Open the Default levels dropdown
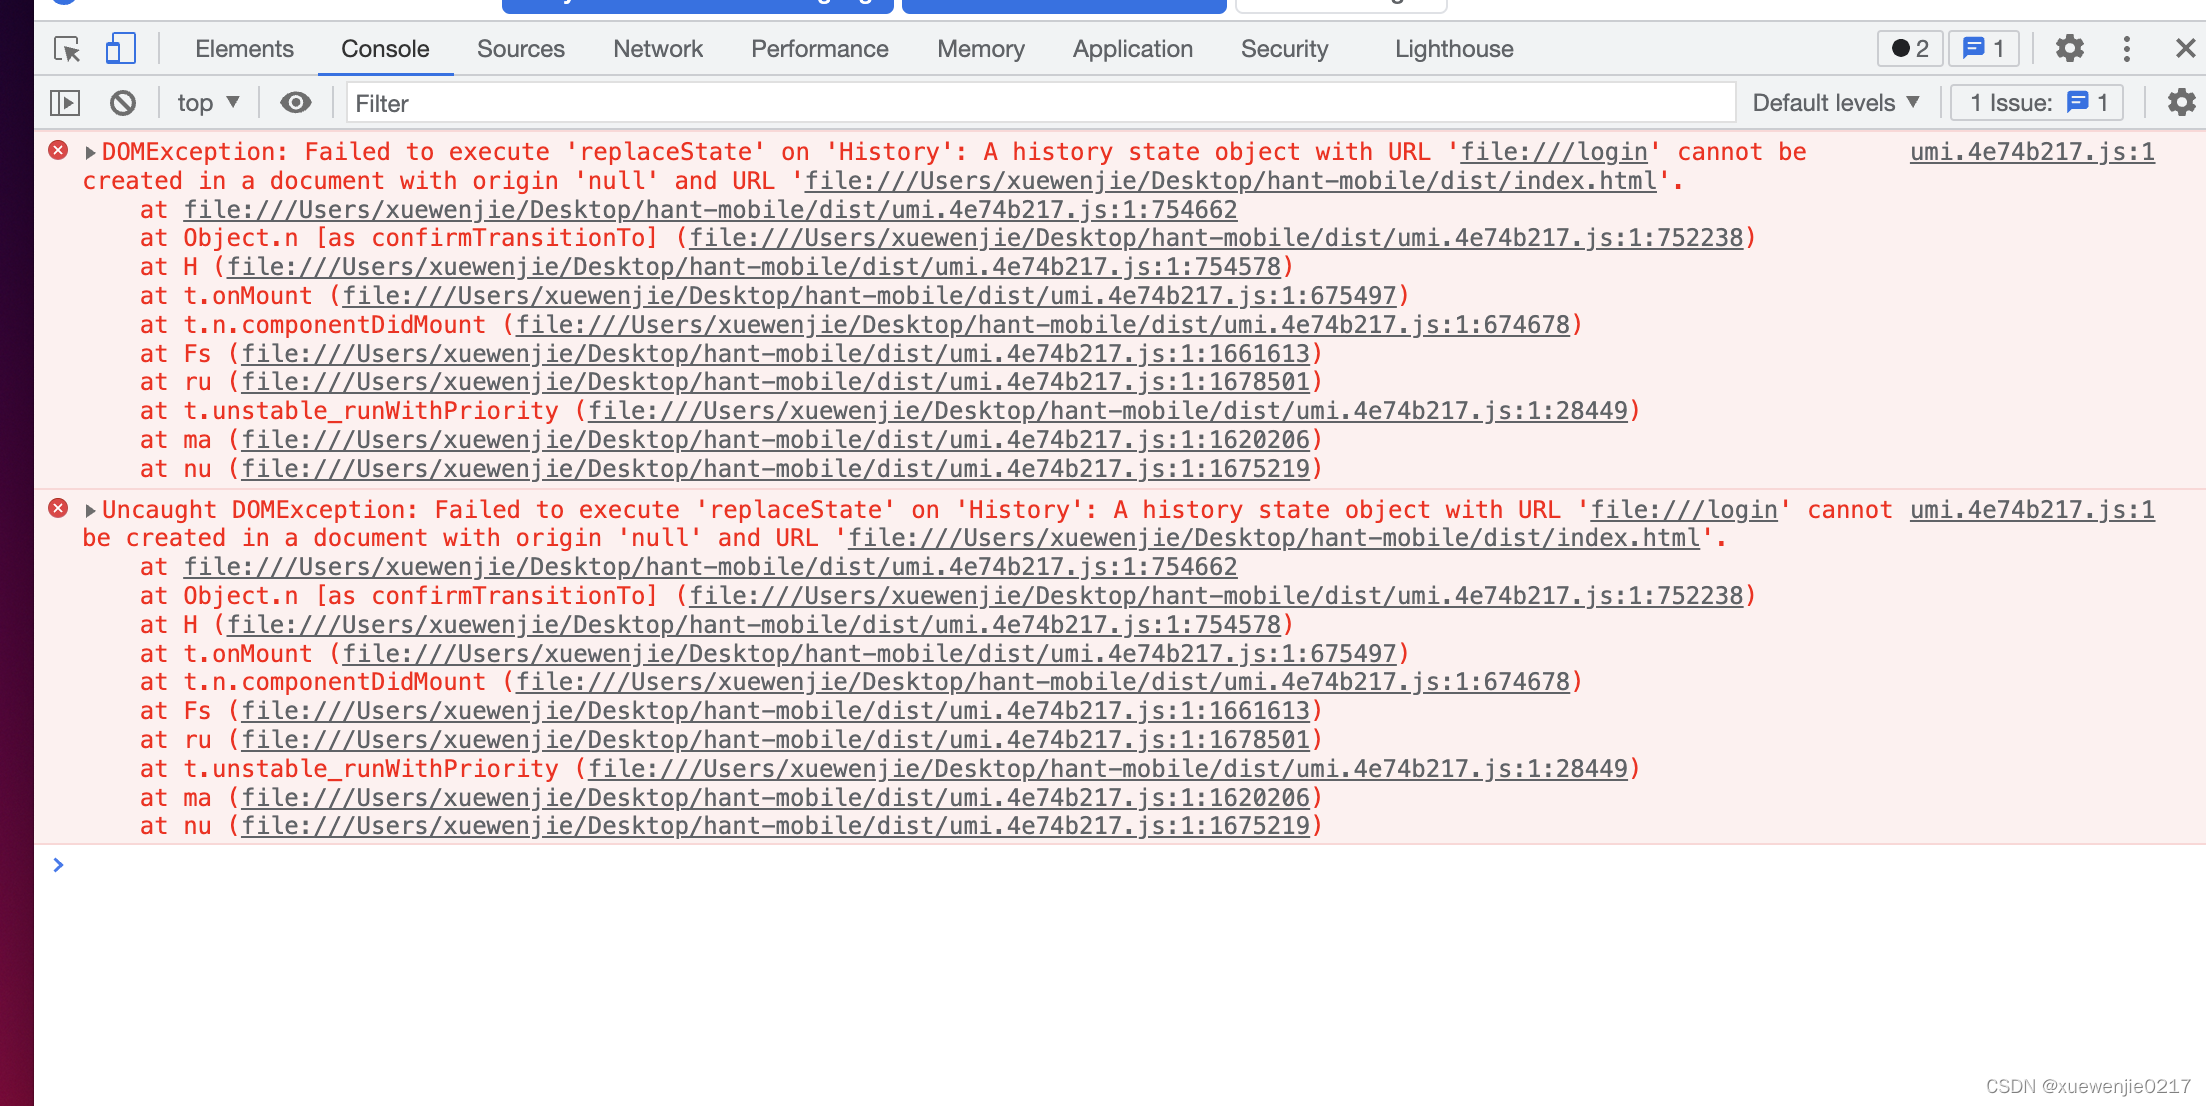The width and height of the screenshot is (2206, 1106). 1835,103
